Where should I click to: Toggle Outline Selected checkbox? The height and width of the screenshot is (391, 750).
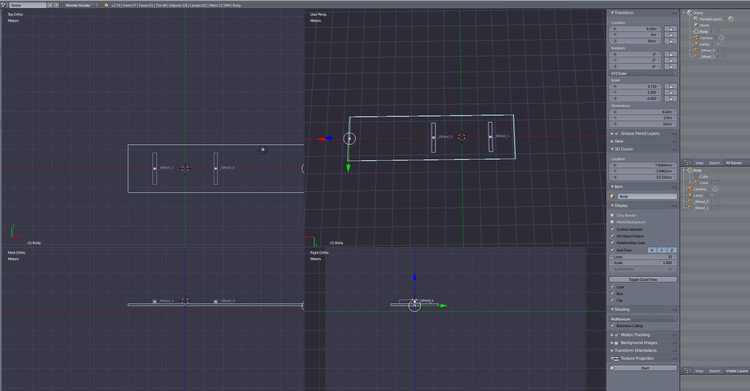[x=612, y=229]
